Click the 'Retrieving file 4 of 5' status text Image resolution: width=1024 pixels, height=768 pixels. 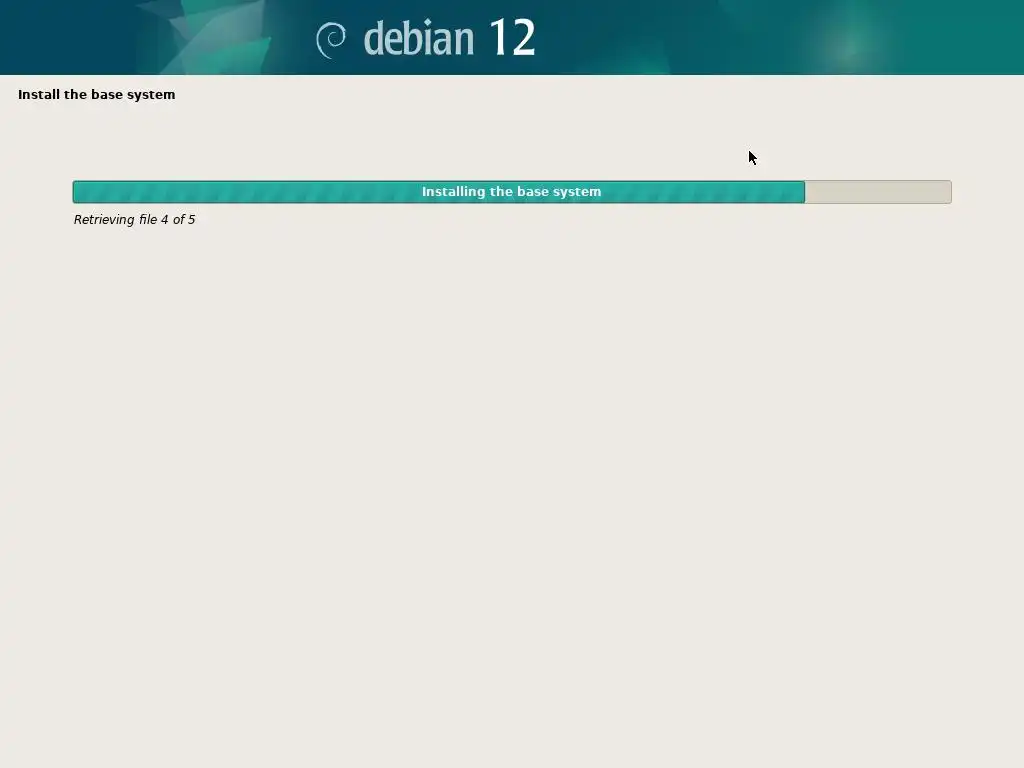click(x=135, y=219)
